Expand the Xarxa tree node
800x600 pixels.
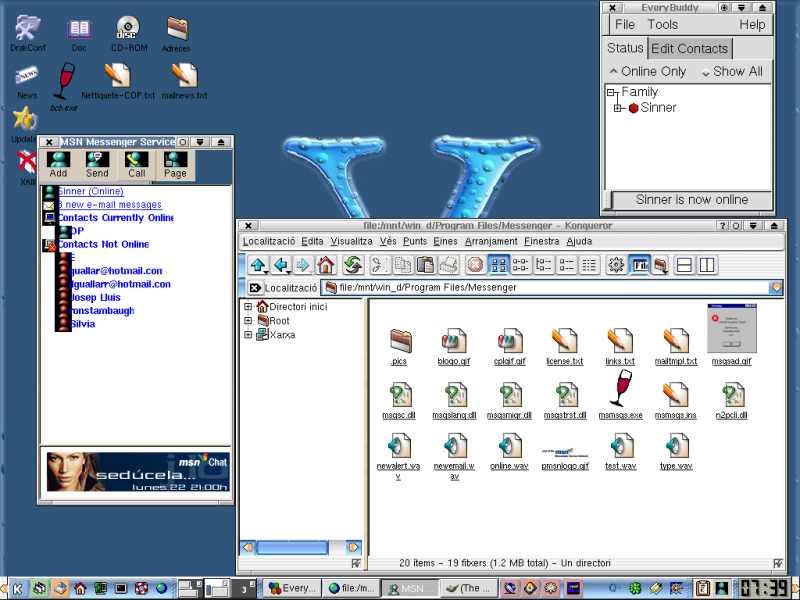click(248, 335)
